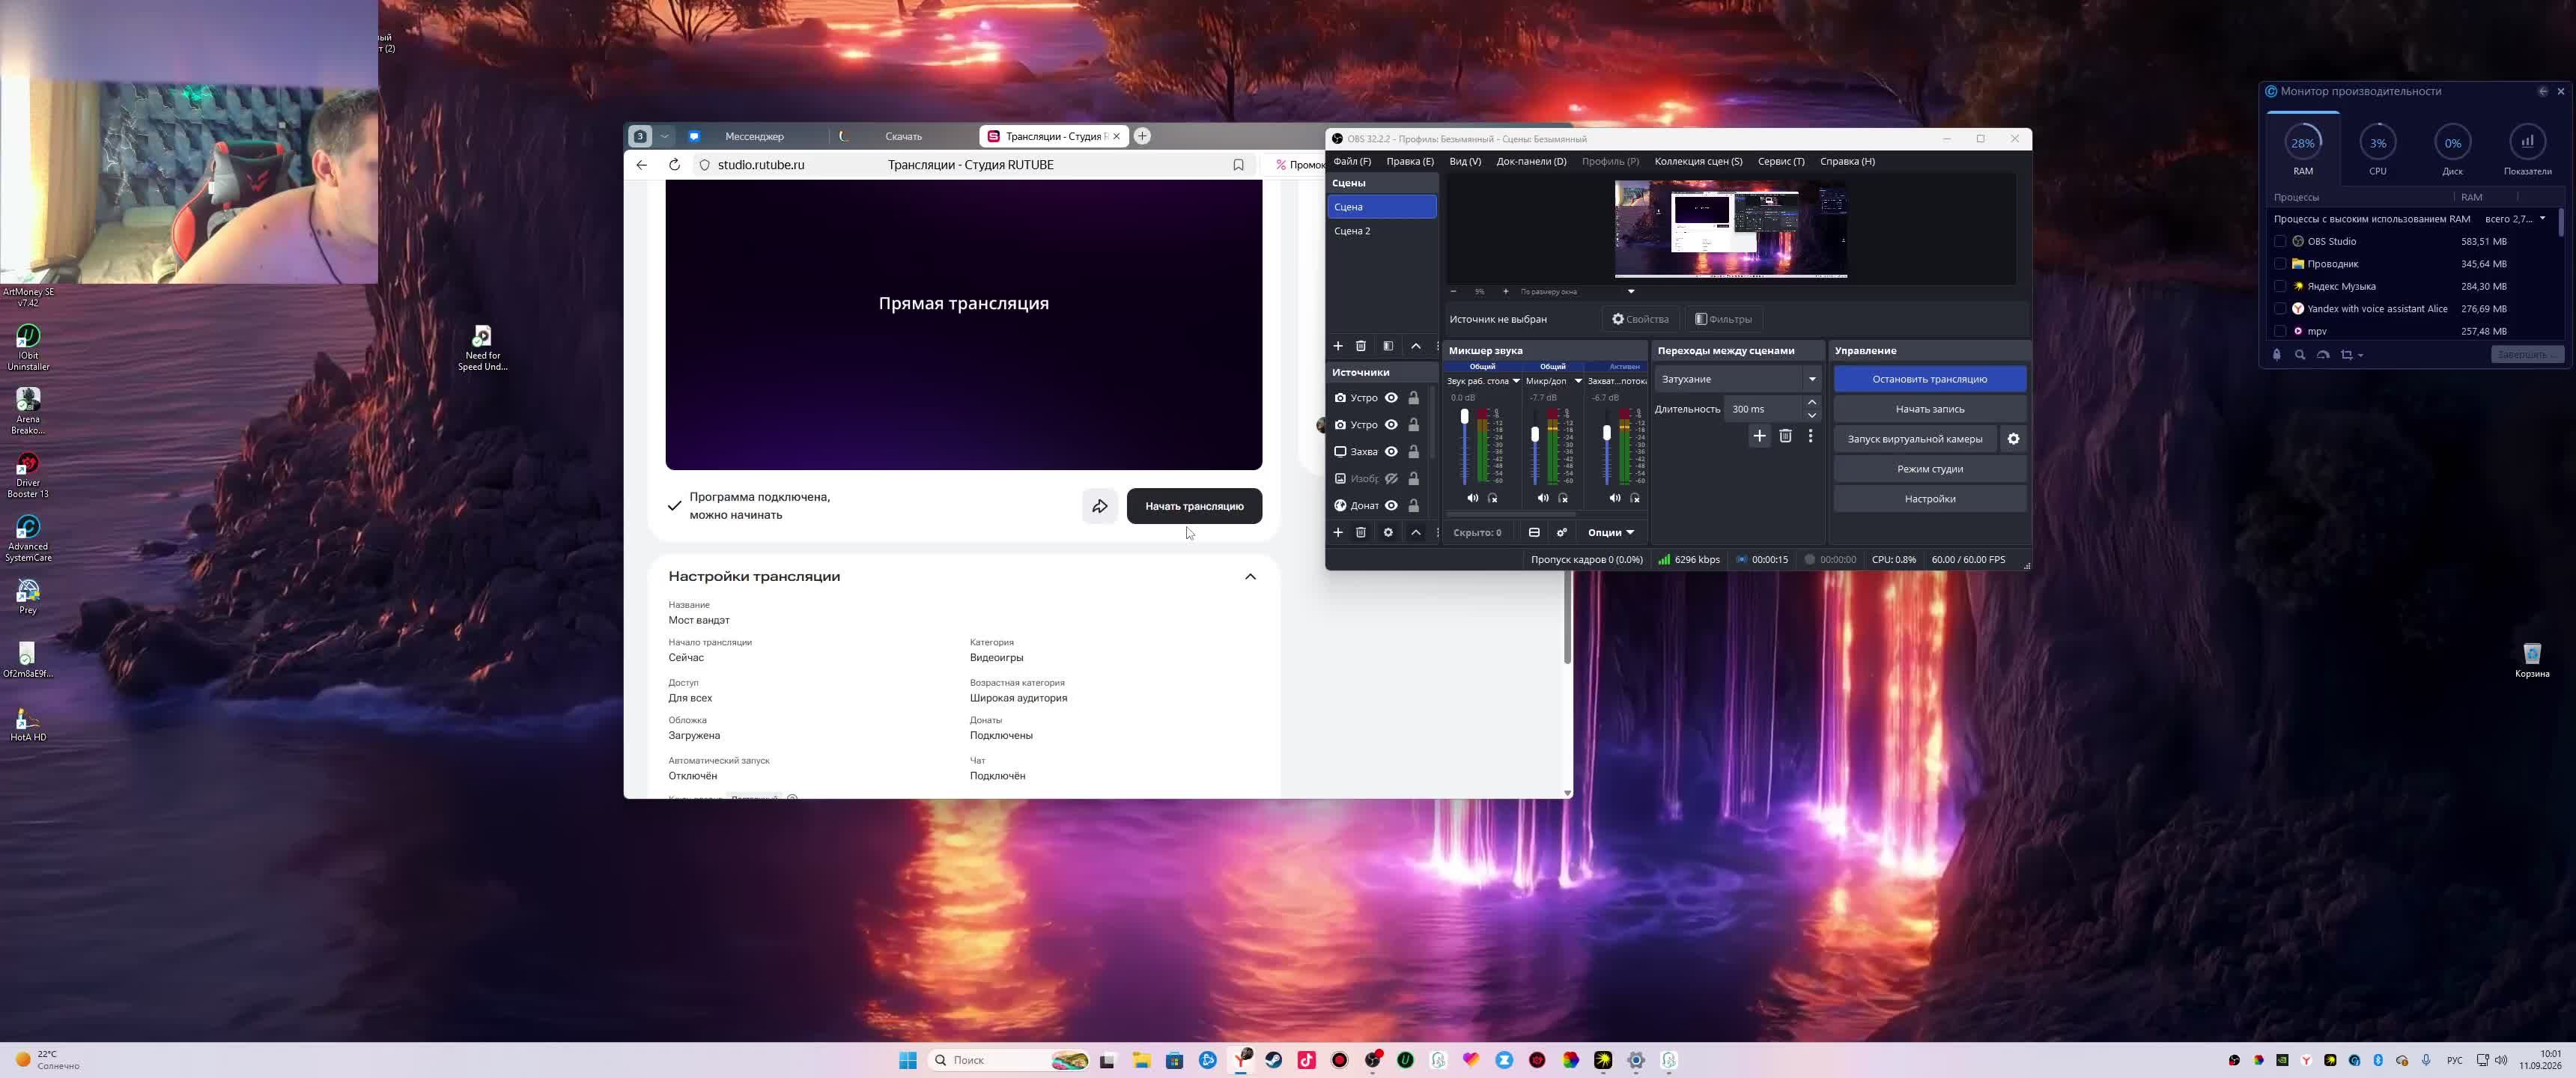Click Остановить трансляцию in OBS
This screenshot has width=2576, height=1078.
(1930, 379)
